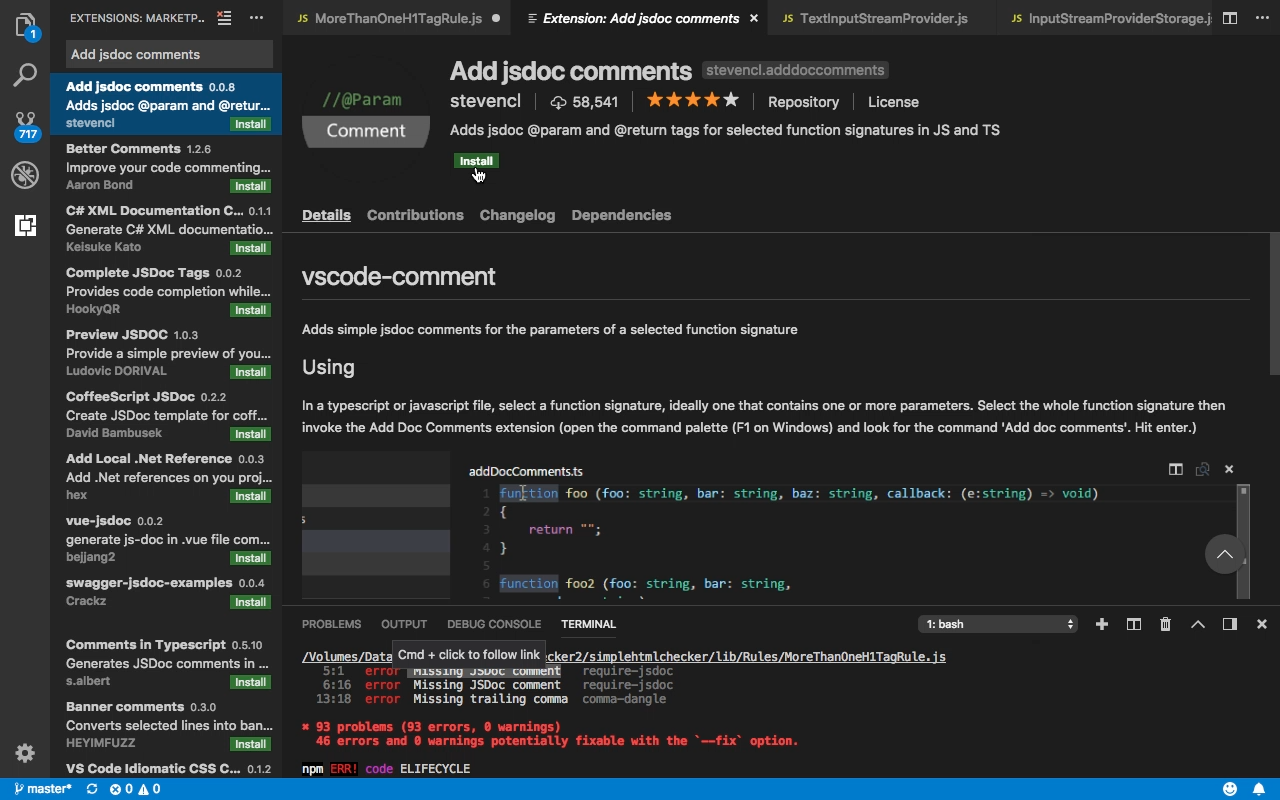
Task: Open the Details tab
Action: coord(326,215)
